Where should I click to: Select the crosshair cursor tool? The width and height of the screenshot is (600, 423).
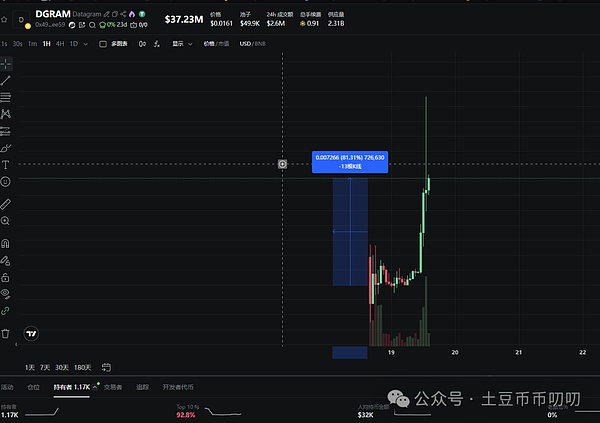coord(6,63)
